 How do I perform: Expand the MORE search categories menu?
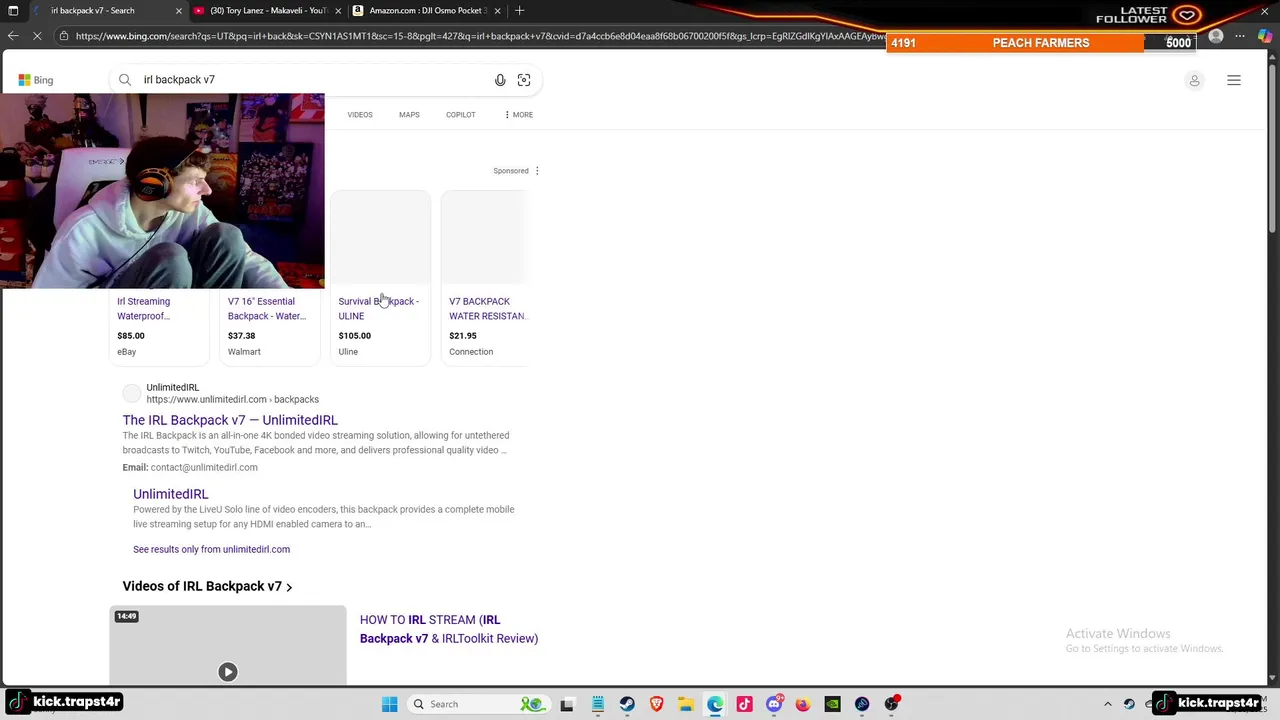[519, 115]
